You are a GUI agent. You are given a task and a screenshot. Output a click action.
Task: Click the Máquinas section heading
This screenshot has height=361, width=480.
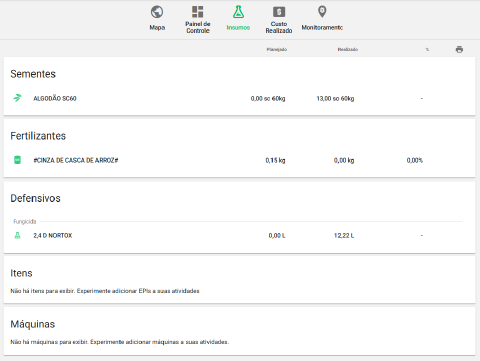[33, 324]
